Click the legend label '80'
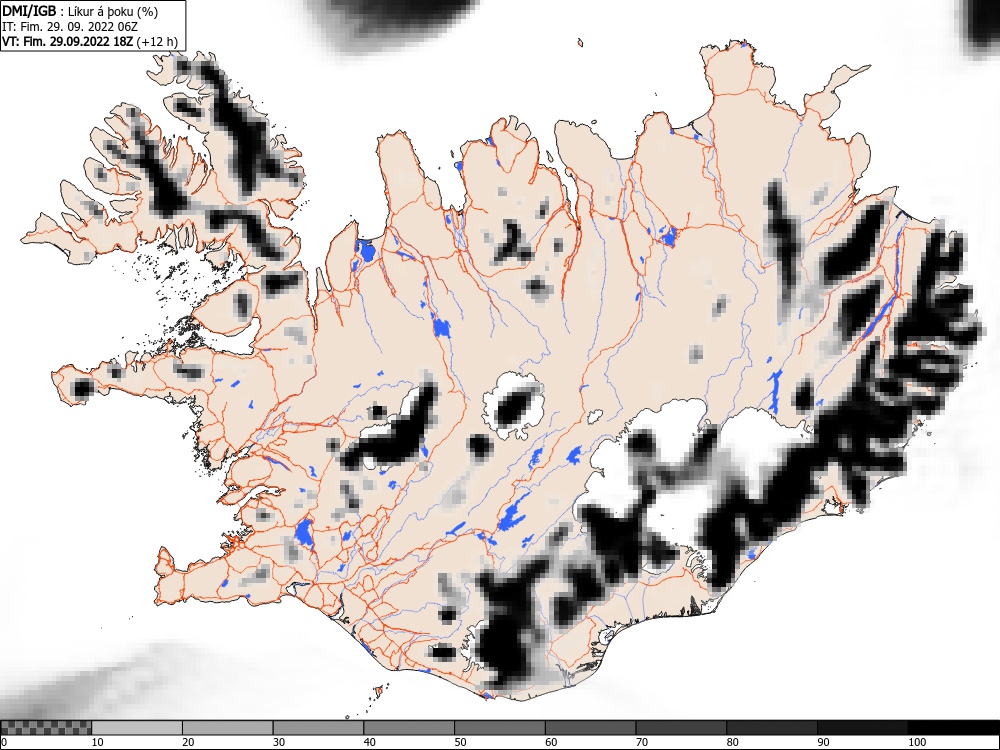The image size is (1000, 750). click(x=732, y=742)
